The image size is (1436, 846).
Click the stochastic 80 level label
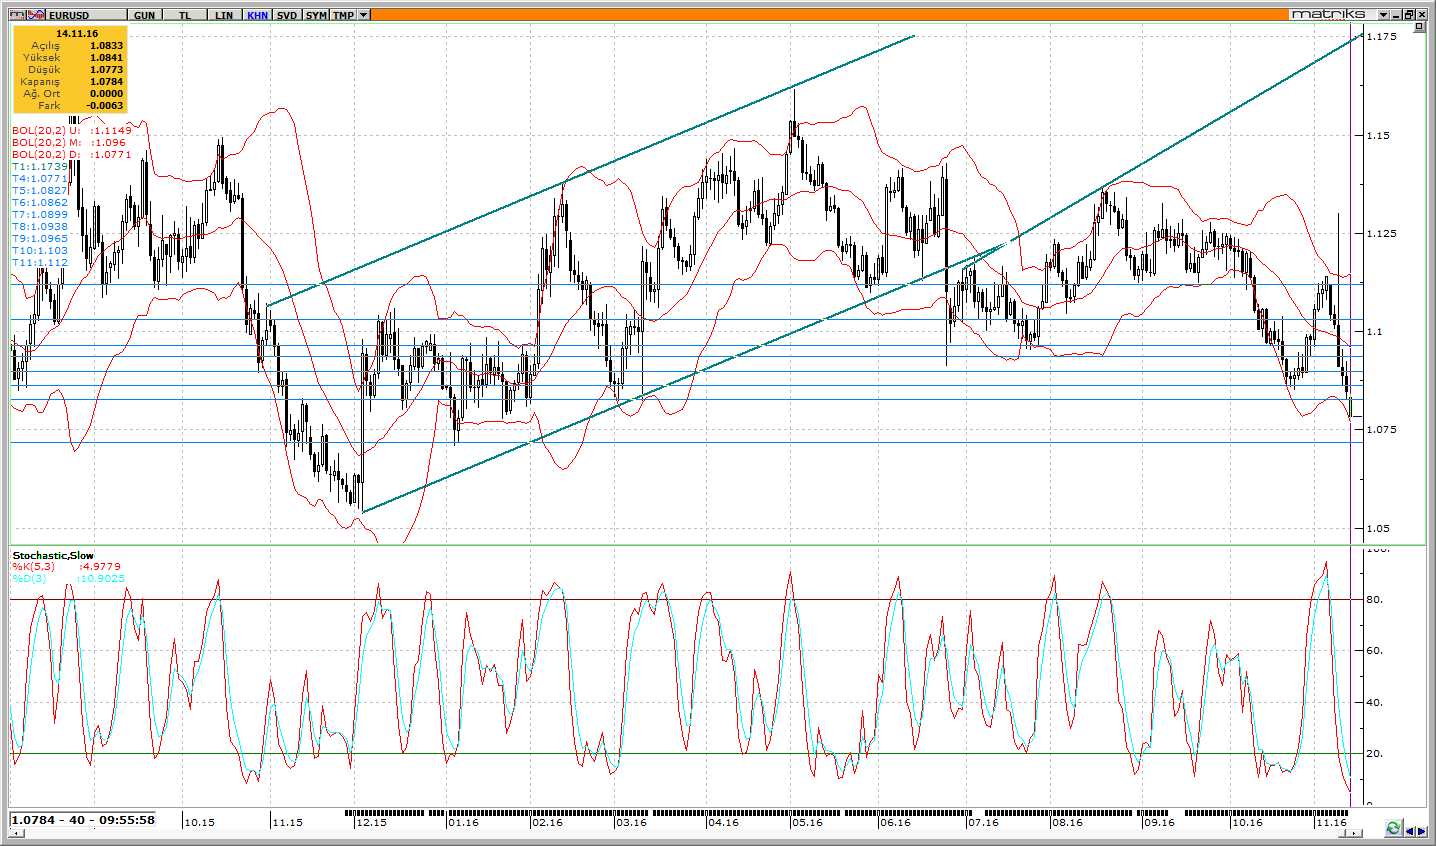(x=1374, y=600)
